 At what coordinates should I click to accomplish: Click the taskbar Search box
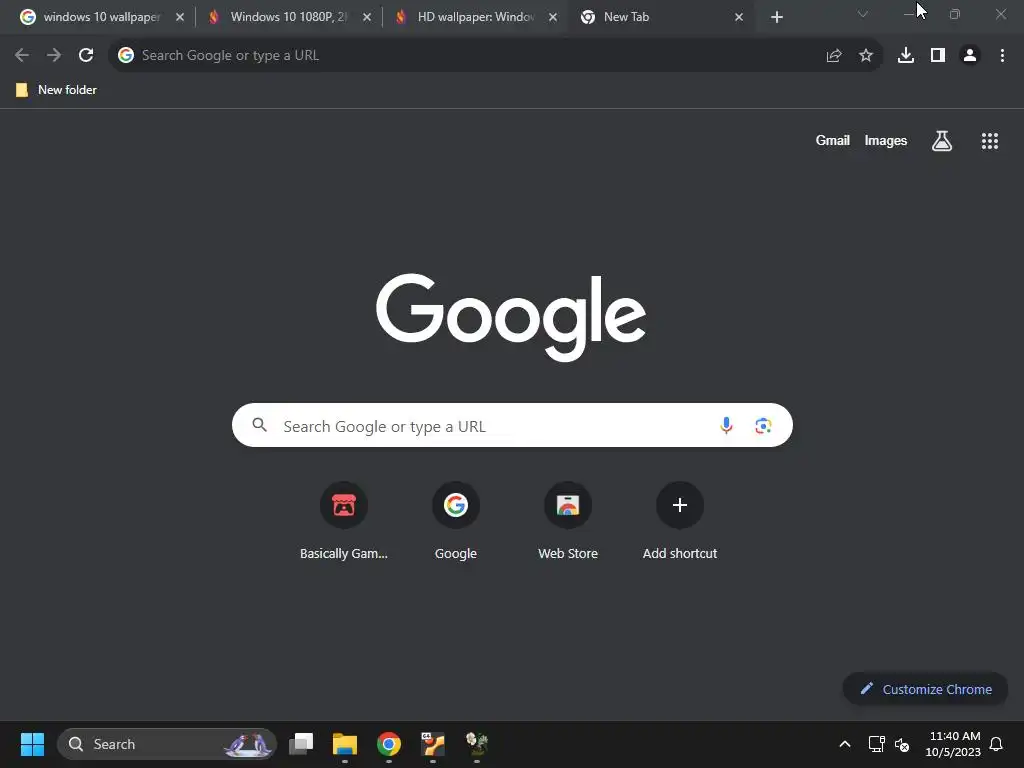coord(167,744)
